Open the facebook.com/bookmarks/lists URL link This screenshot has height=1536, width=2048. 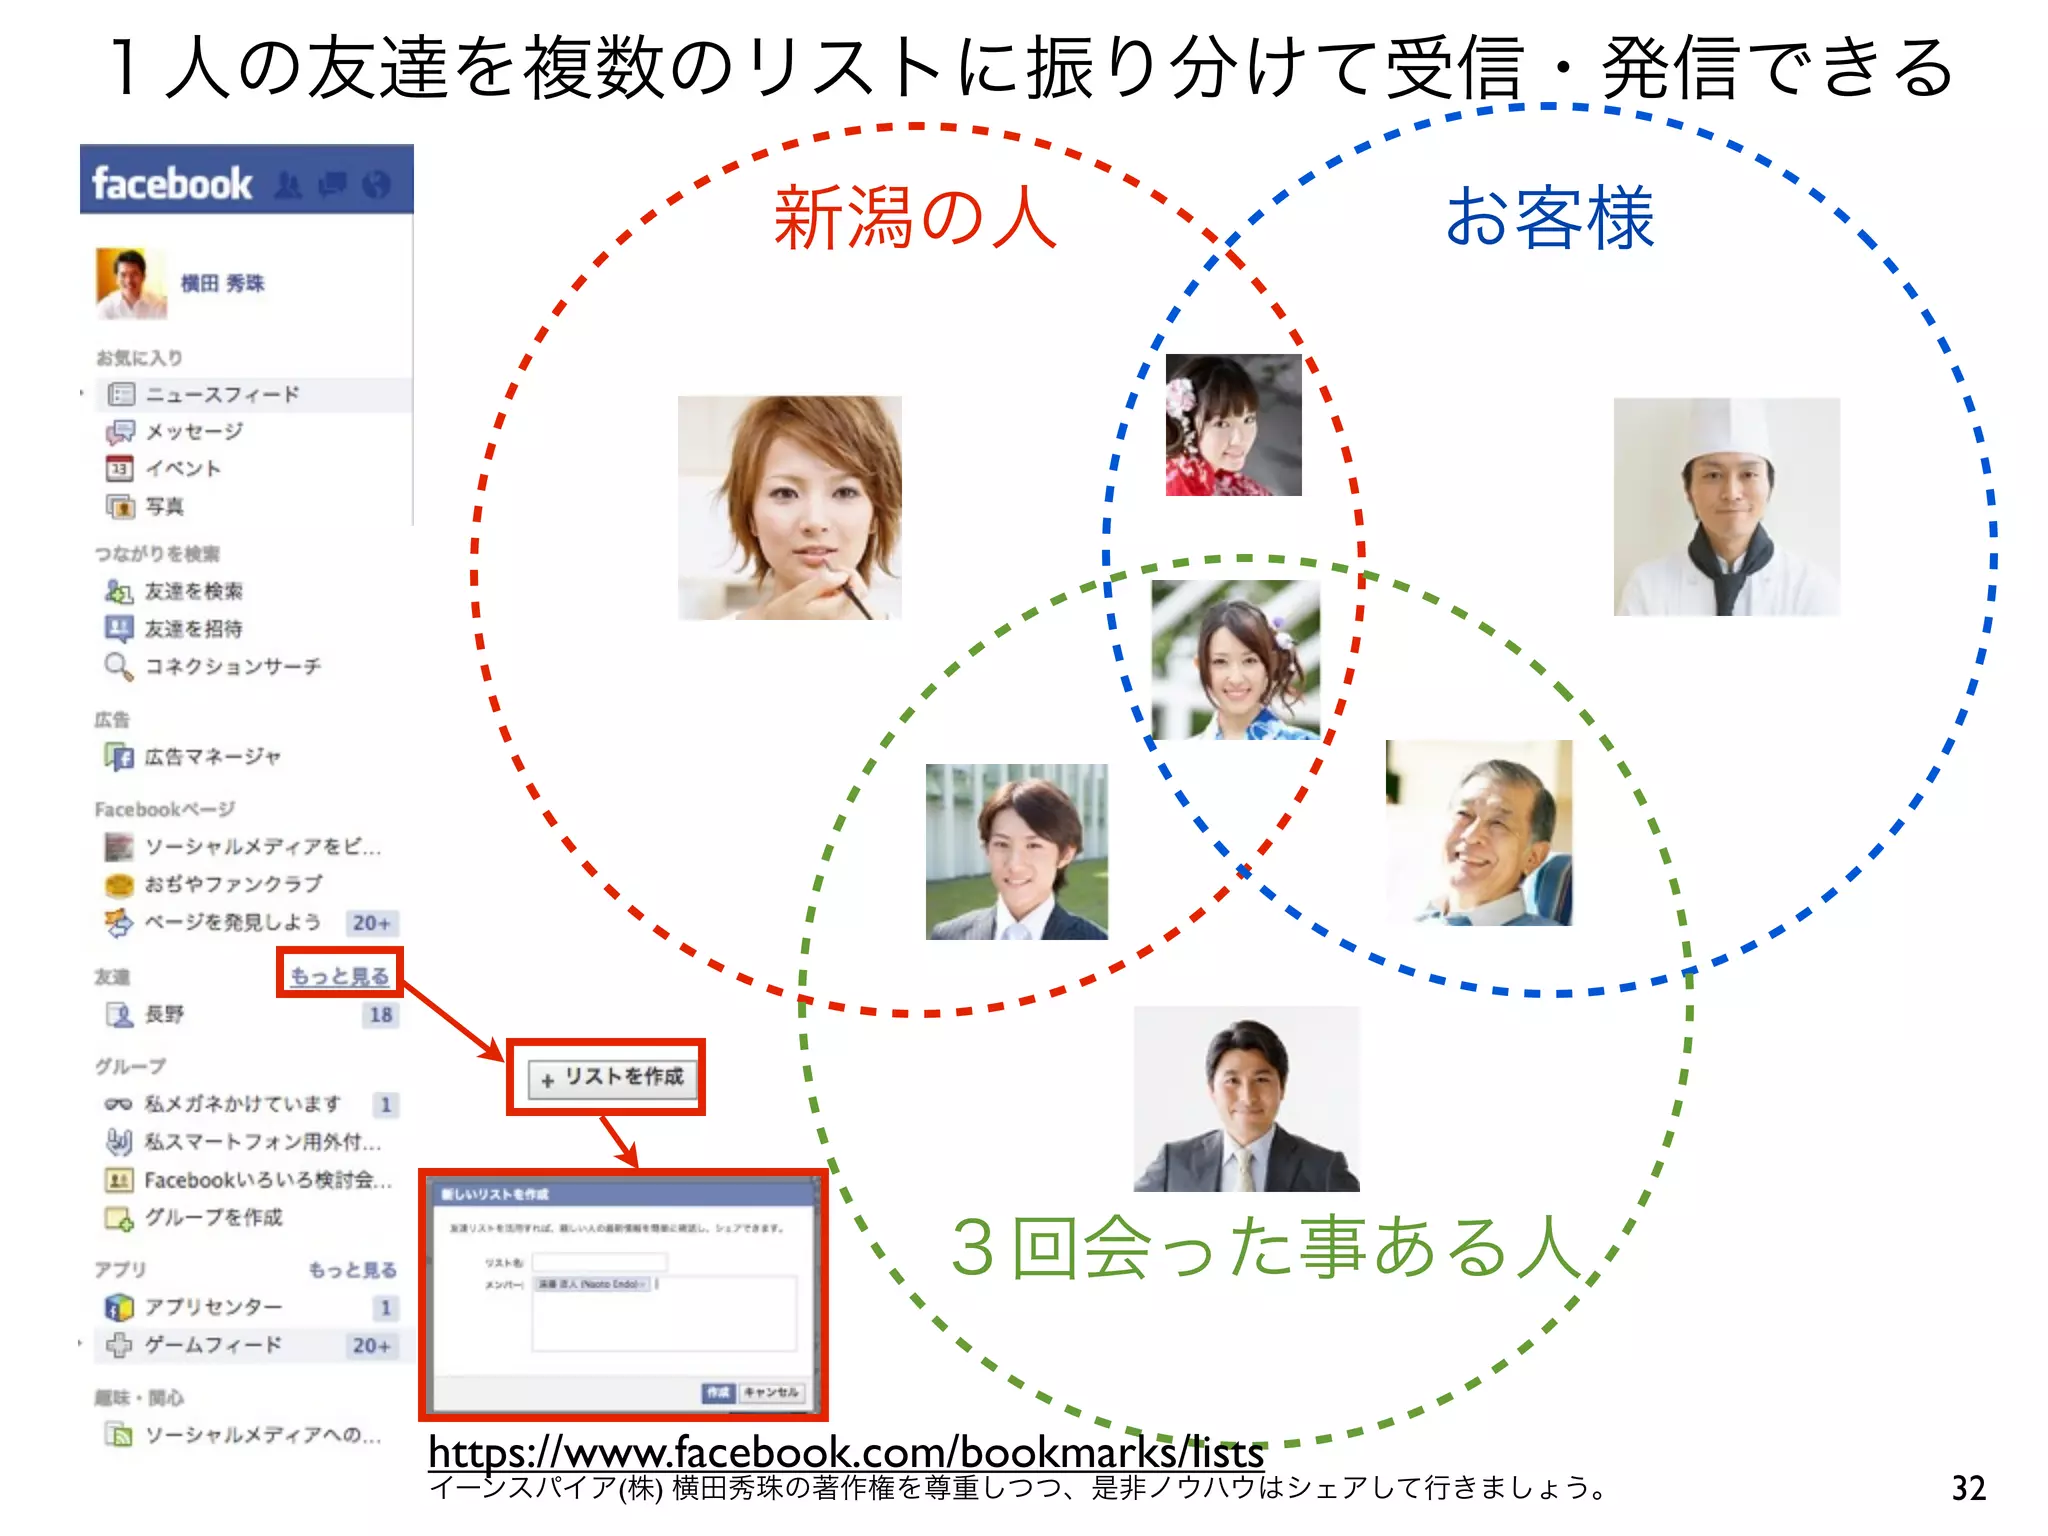coord(846,1452)
